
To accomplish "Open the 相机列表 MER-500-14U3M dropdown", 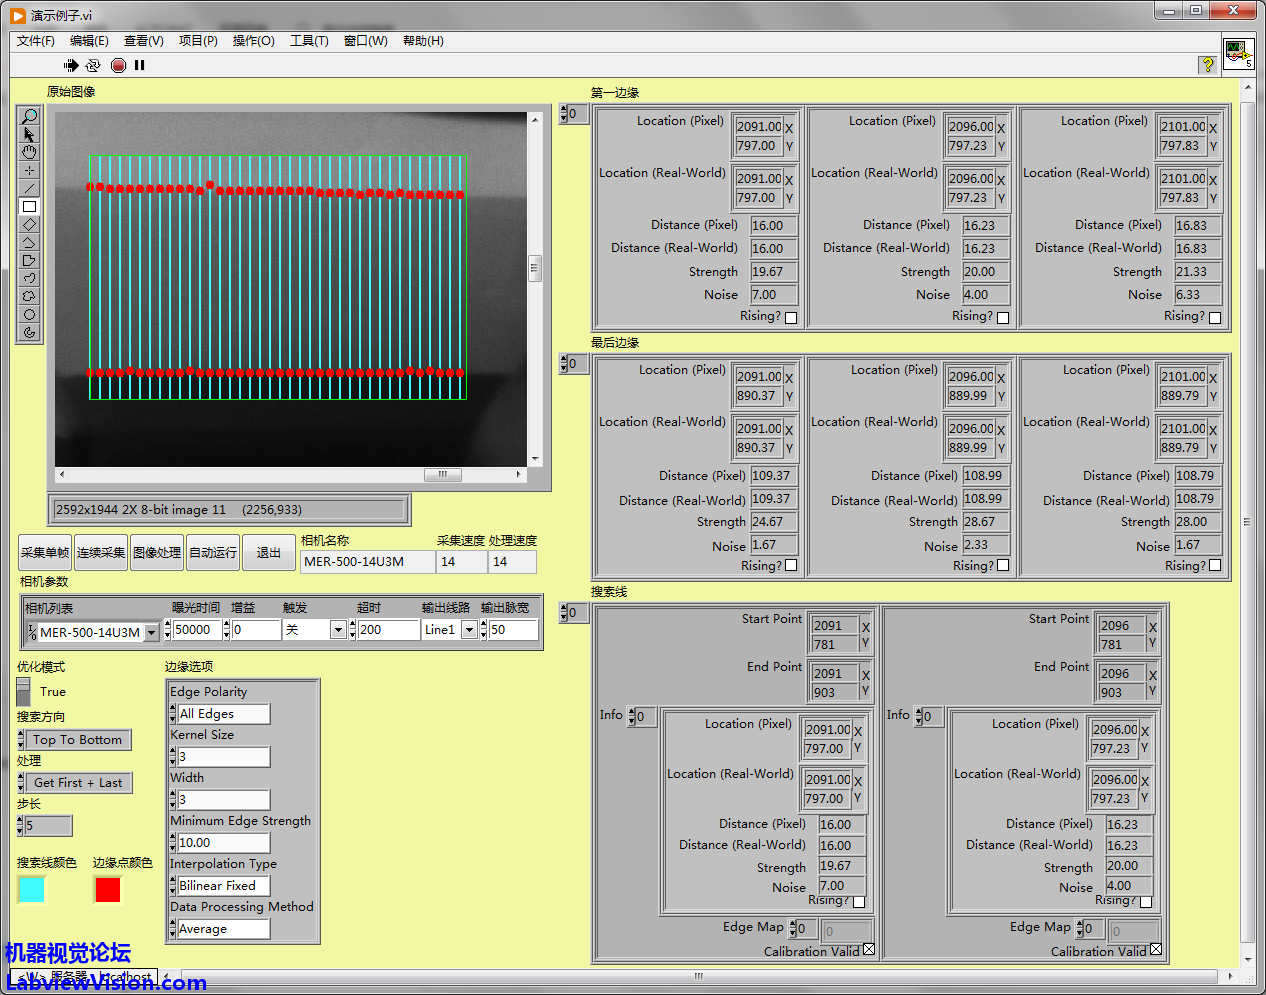I will 151,632.
